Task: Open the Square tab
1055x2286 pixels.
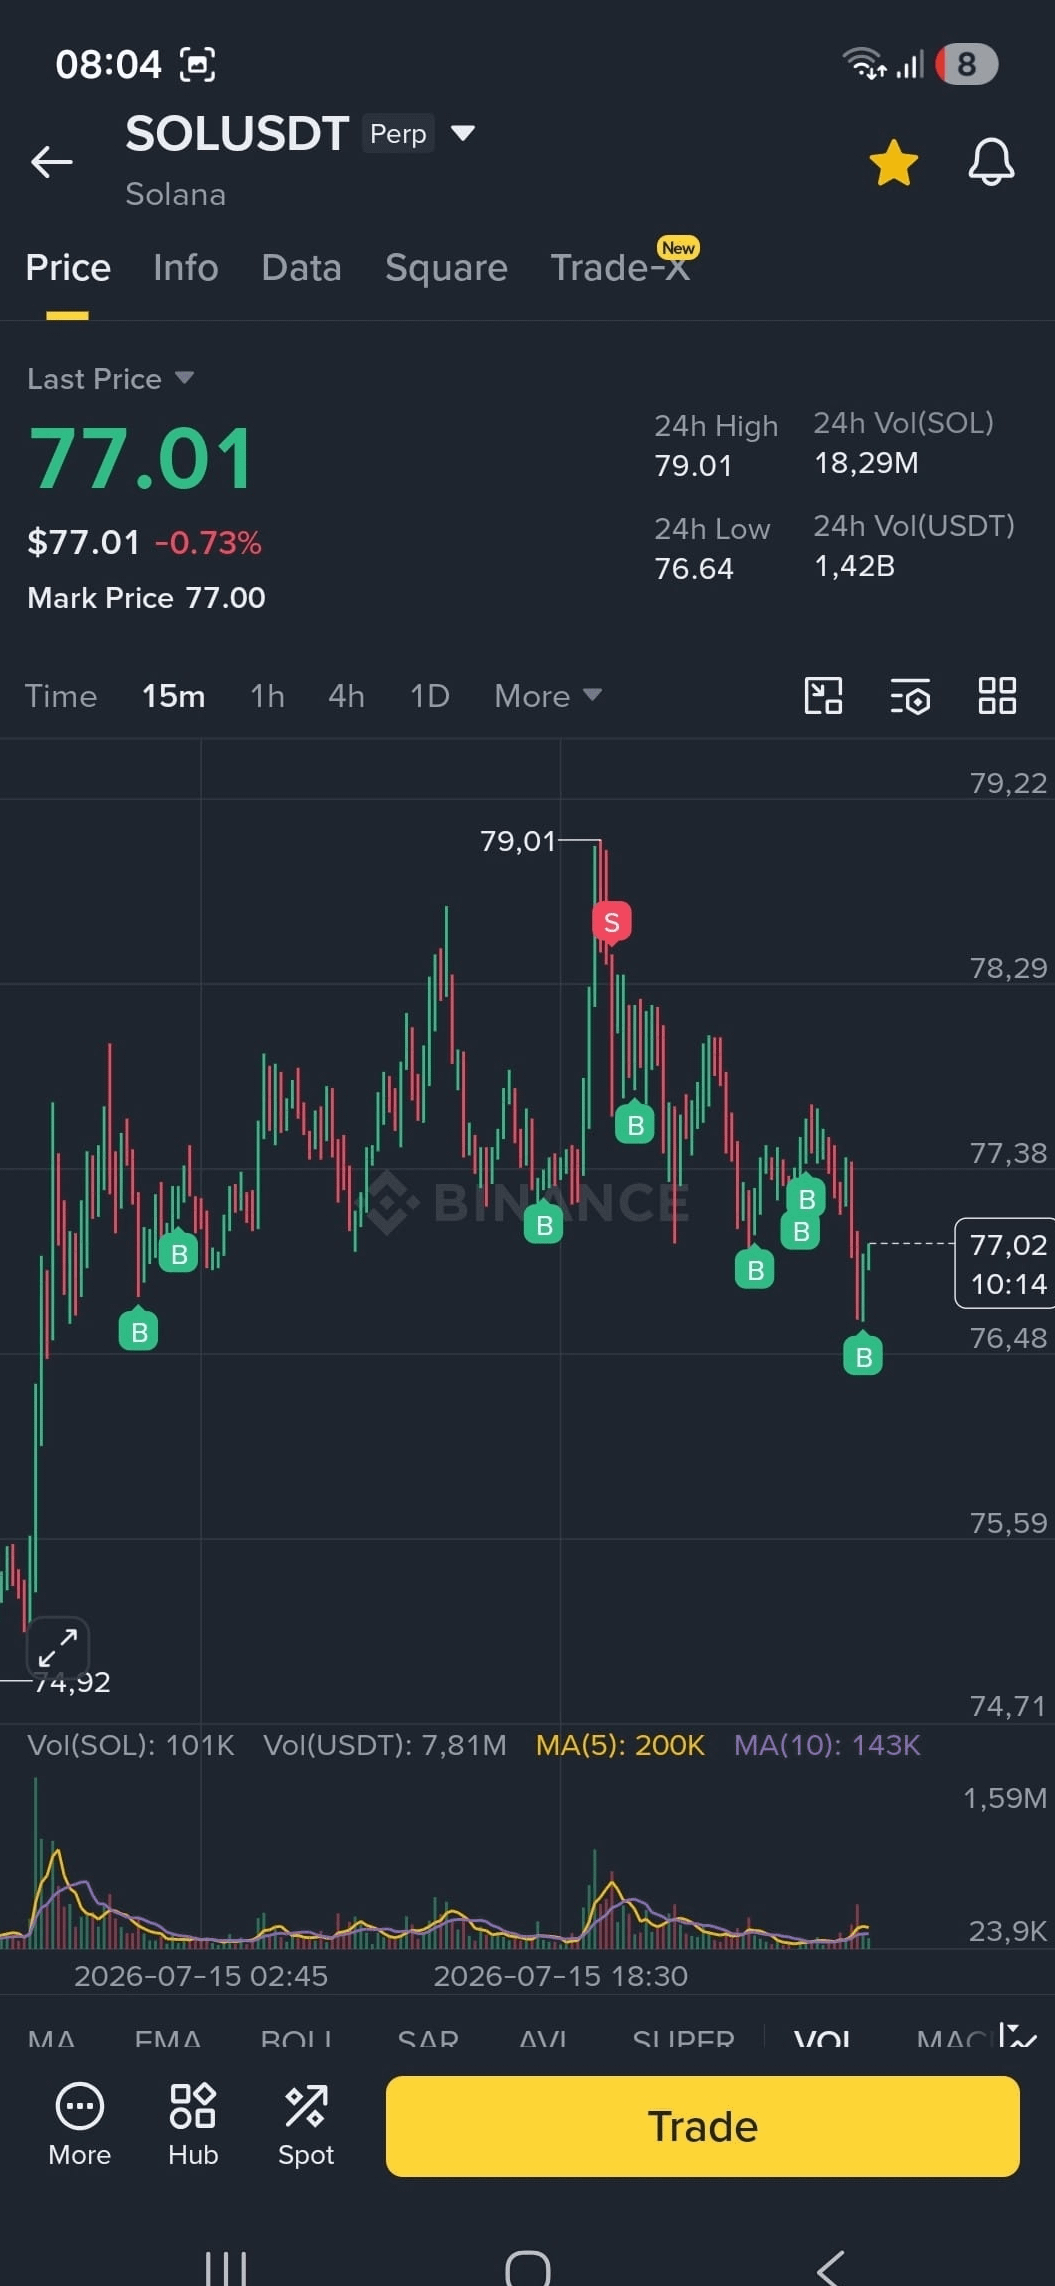Action: coord(446,268)
